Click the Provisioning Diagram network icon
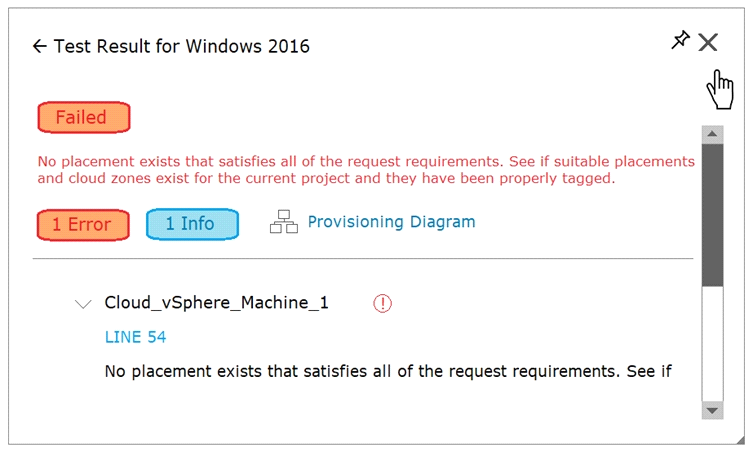 coord(283,223)
